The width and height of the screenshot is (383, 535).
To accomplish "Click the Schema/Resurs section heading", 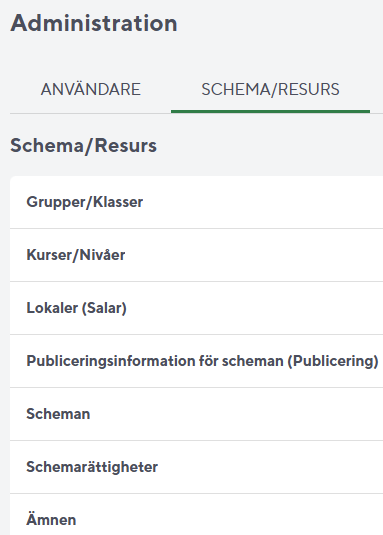I will tap(84, 146).
